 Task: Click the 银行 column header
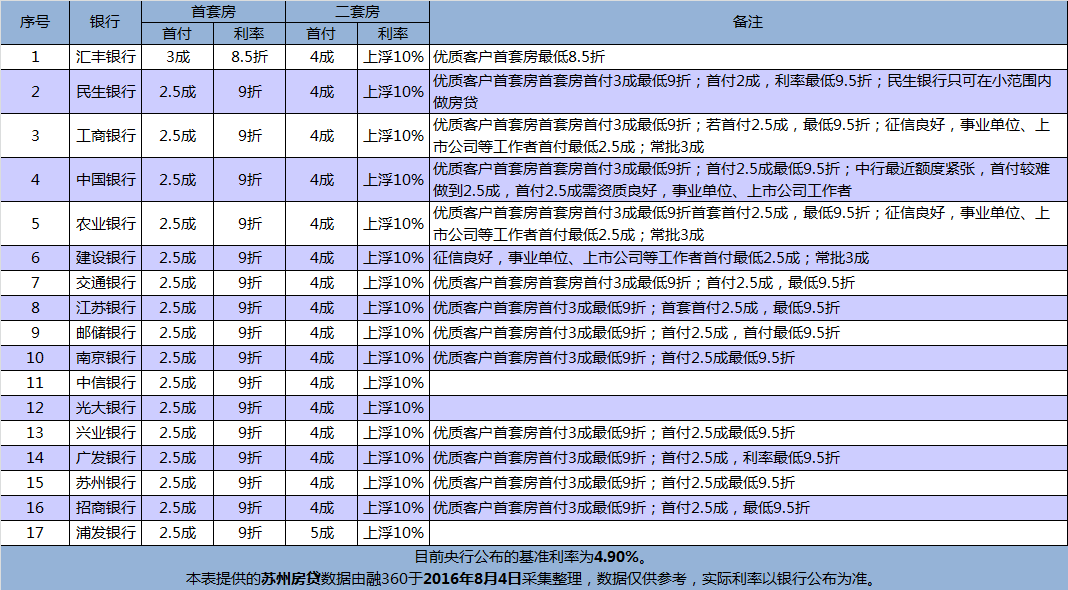(105, 22)
